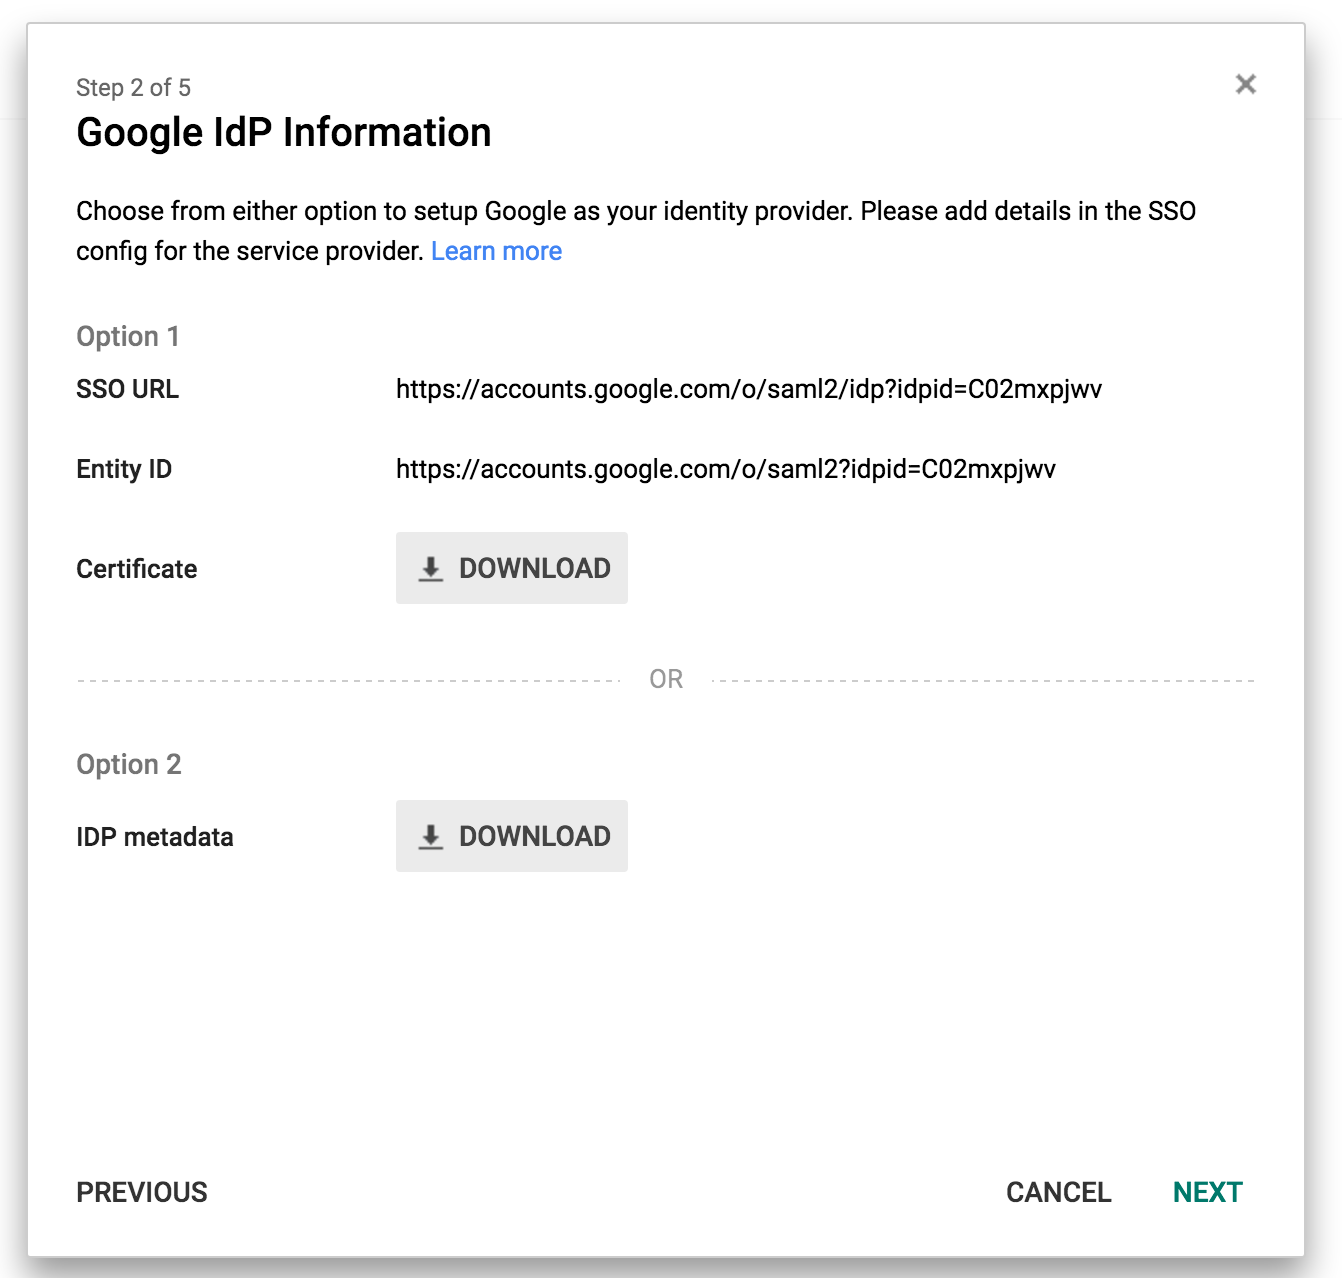Close the Google IdP Information dialog

1245,84
